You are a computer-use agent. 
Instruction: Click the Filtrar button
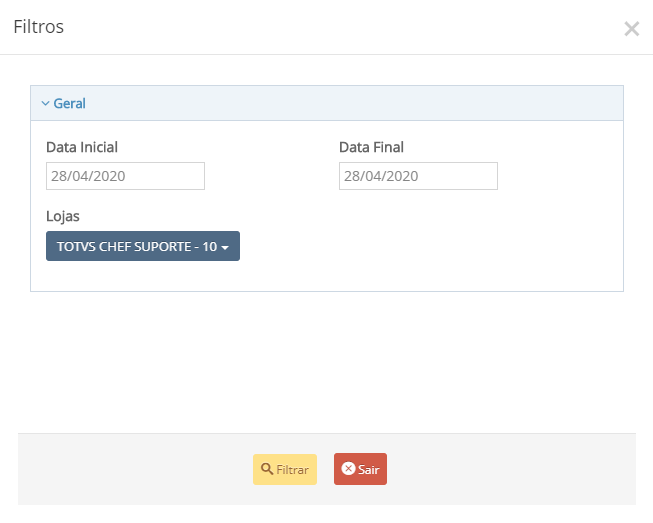pos(285,469)
